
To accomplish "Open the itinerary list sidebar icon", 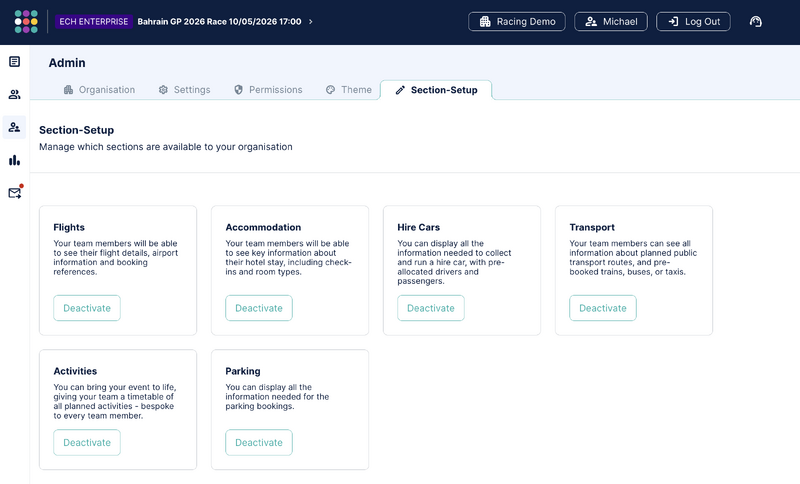I will pos(14,62).
